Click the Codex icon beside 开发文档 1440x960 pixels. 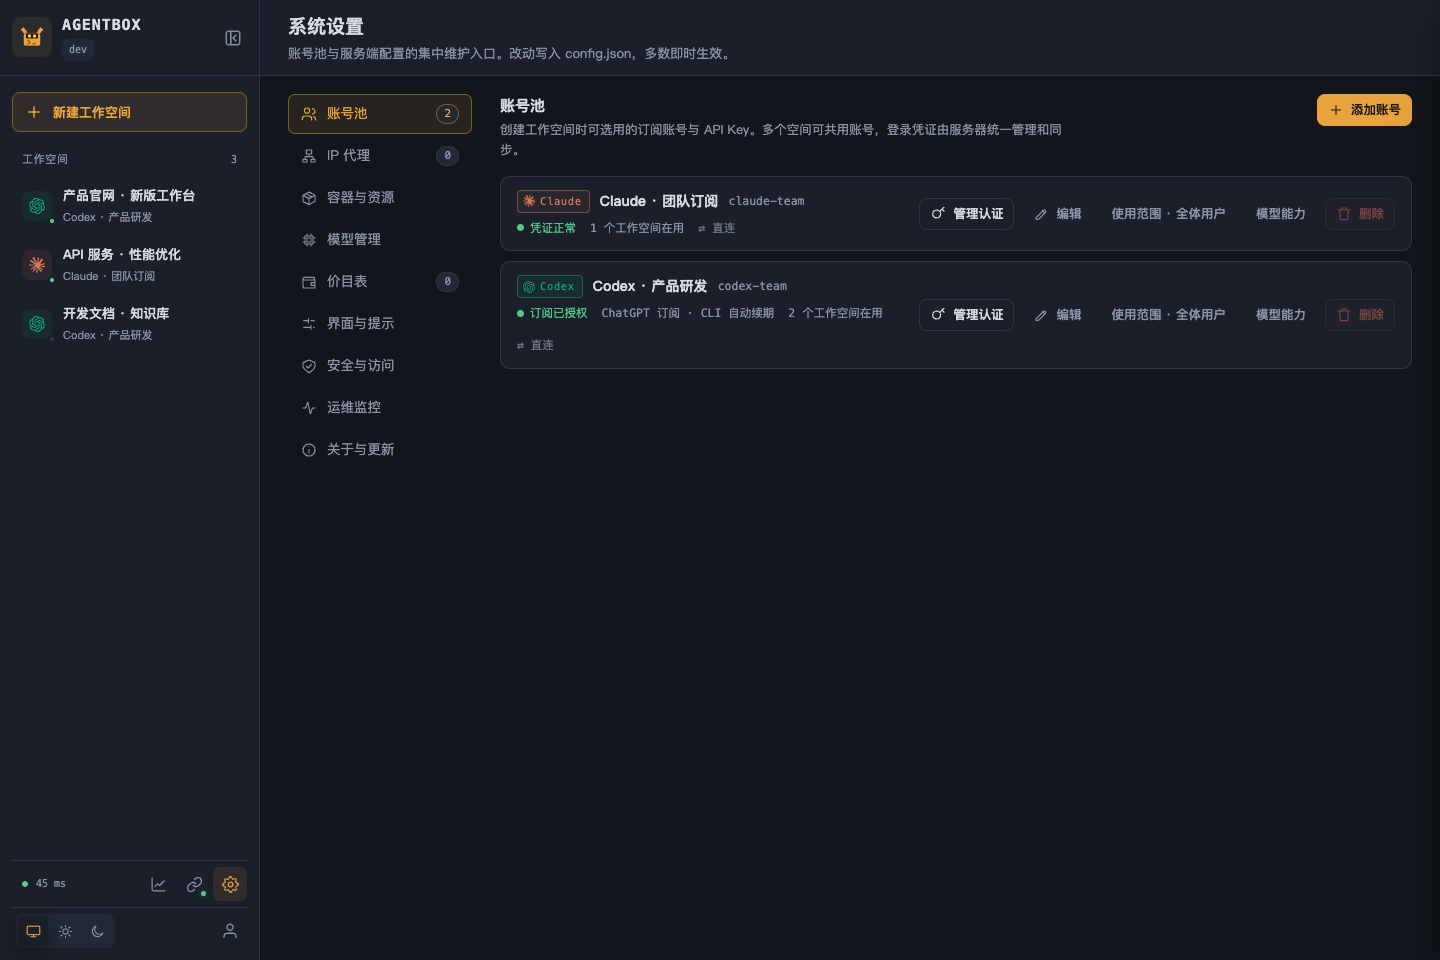[37, 323]
